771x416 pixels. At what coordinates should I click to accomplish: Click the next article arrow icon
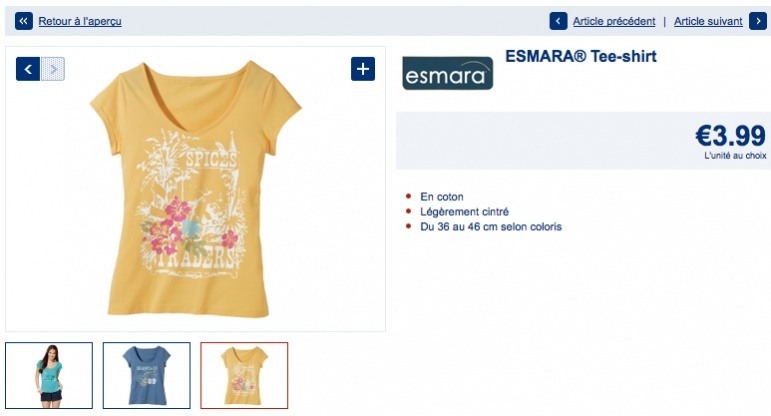pyautogui.click(x=758, y=21)
